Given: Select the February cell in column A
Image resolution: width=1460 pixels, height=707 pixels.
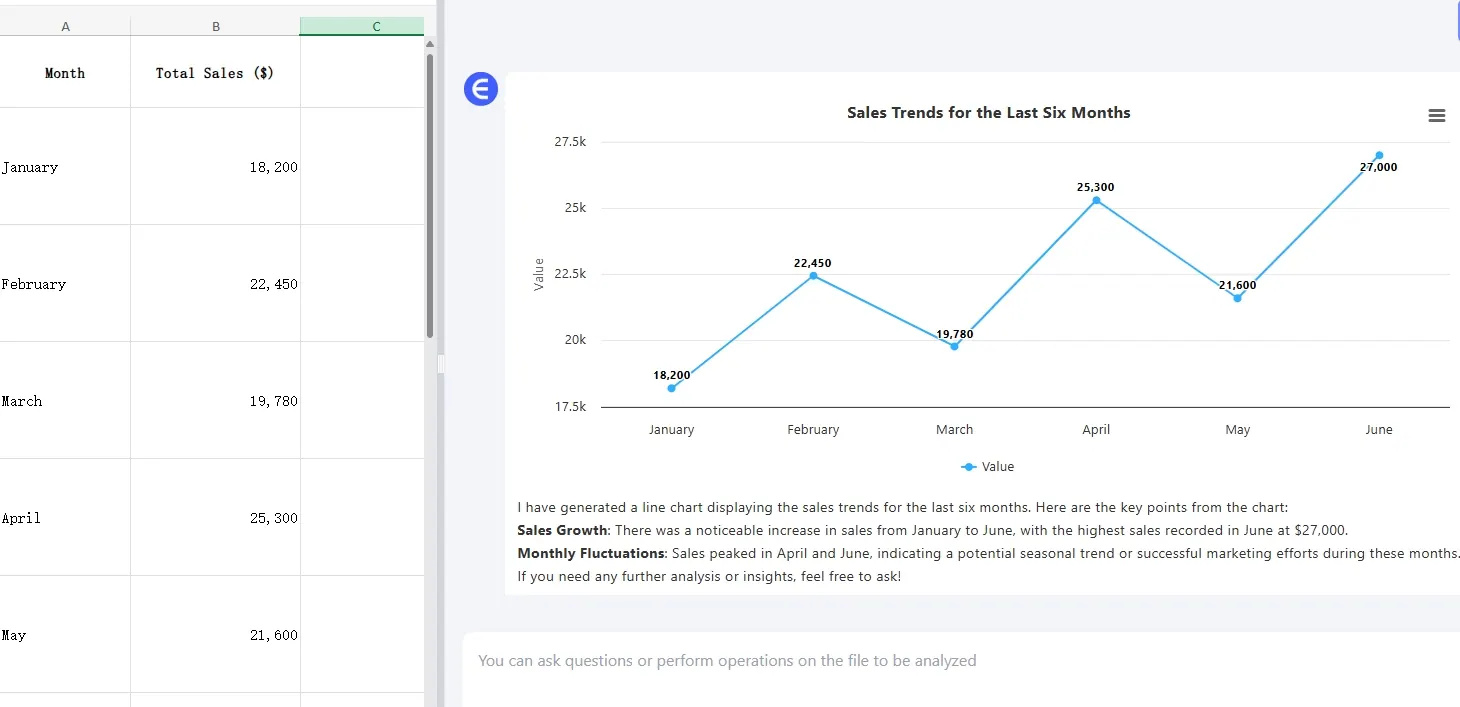Looking at the screenshot, I should [x=65, y=284].
